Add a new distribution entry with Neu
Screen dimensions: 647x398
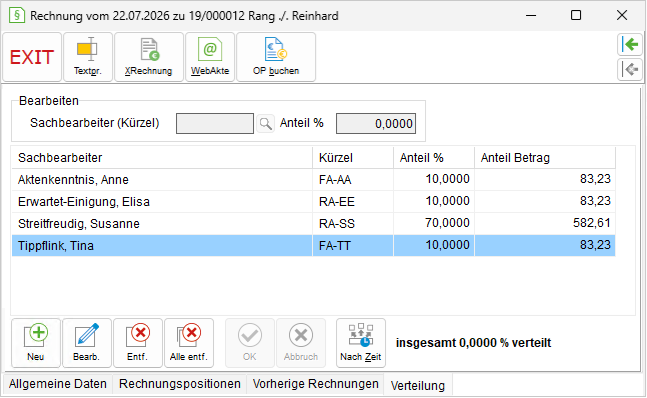click(36, 343)
